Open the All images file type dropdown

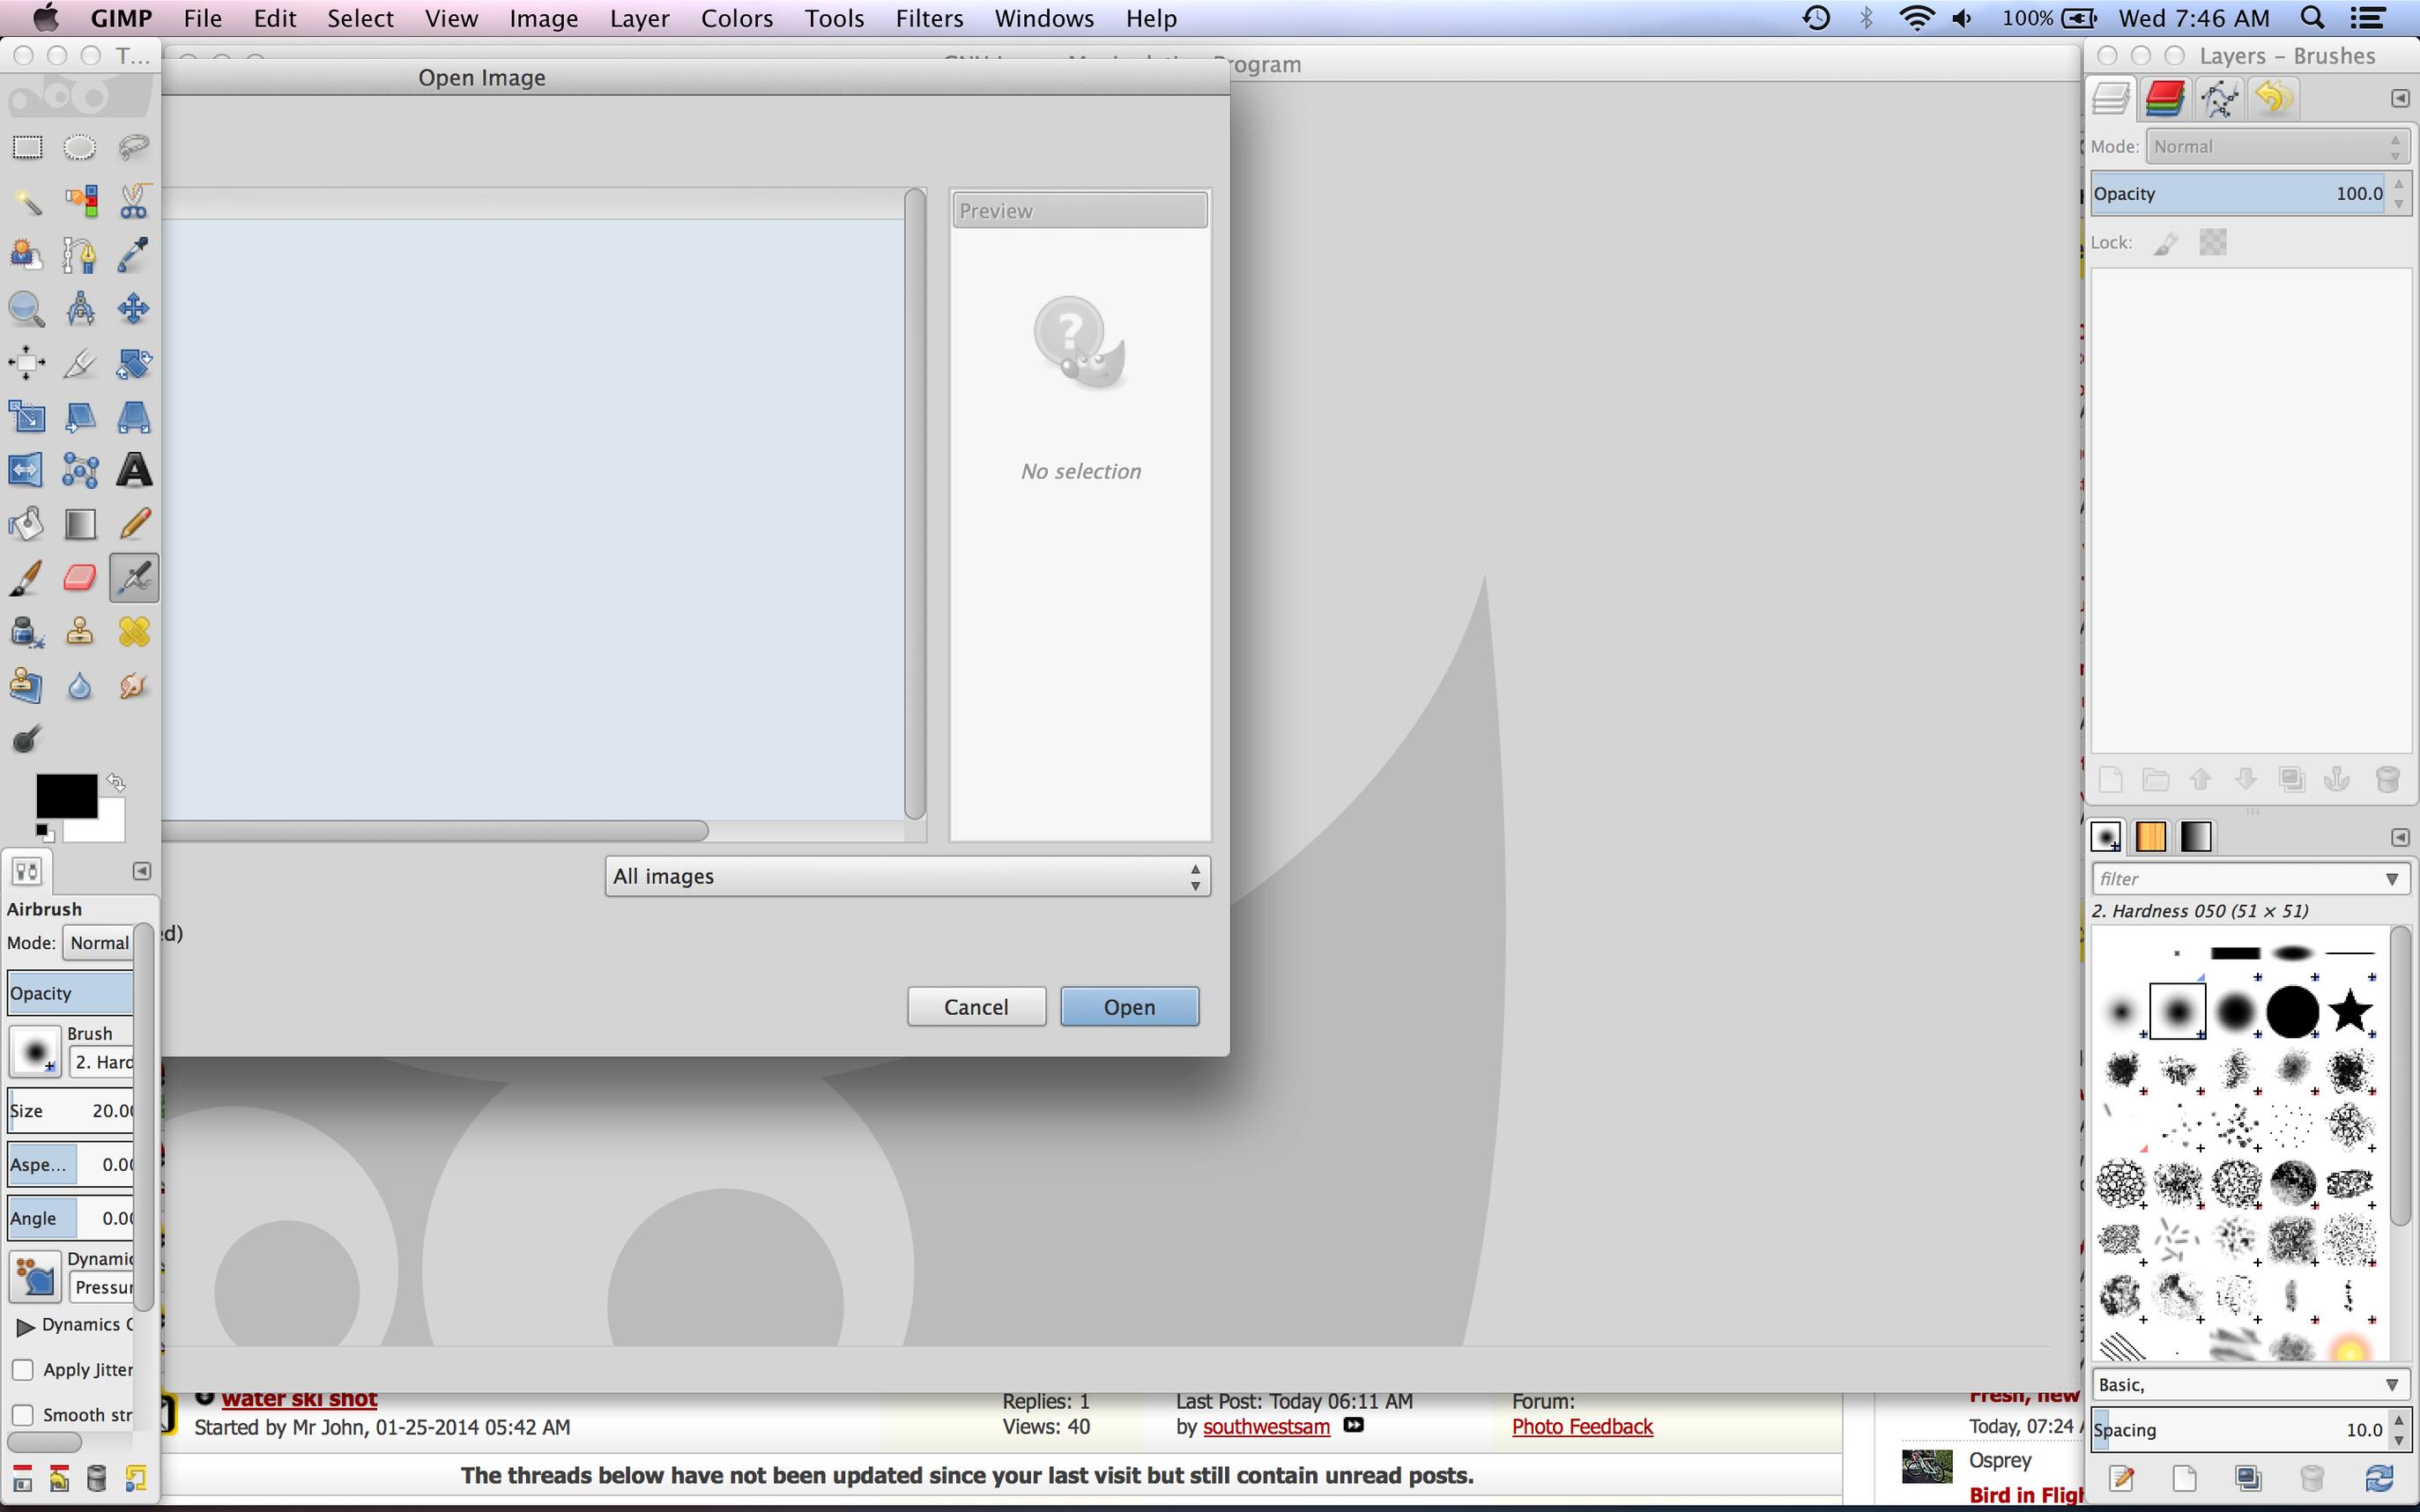pos(907,877)
